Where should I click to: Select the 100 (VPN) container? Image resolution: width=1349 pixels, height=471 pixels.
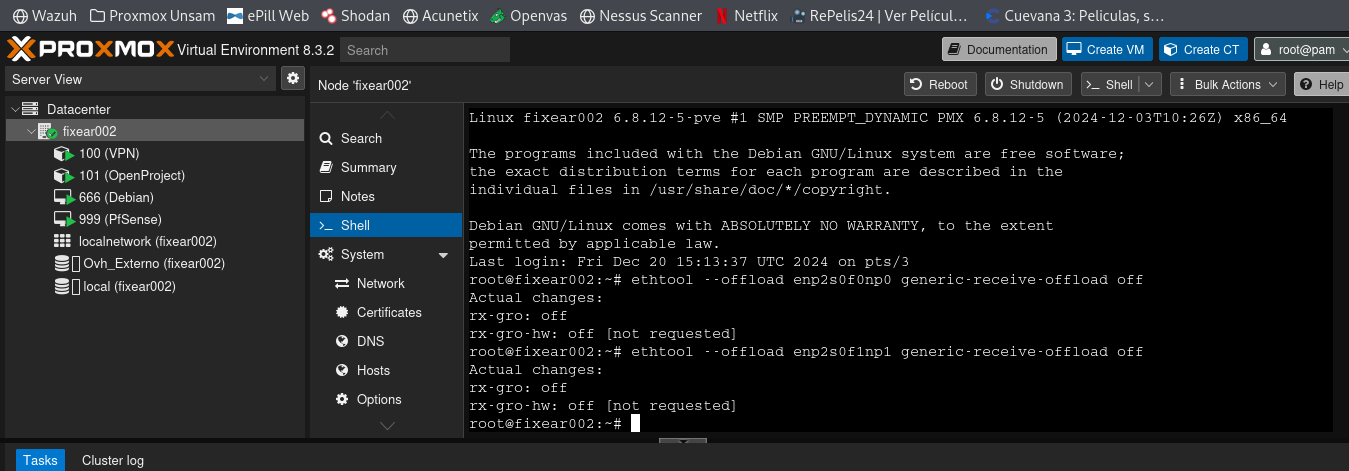[x=108, y=153]
